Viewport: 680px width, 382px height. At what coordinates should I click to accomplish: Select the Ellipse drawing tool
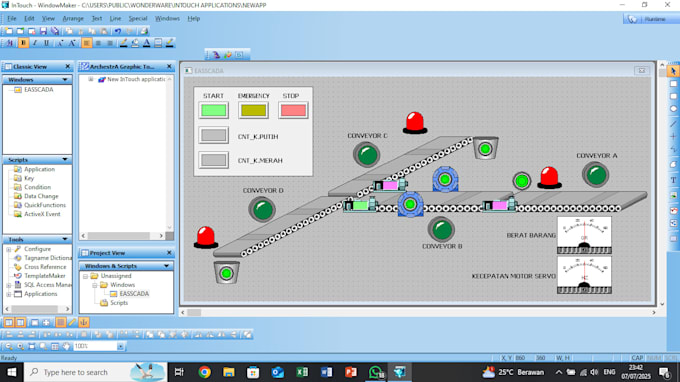pos(673,109)
